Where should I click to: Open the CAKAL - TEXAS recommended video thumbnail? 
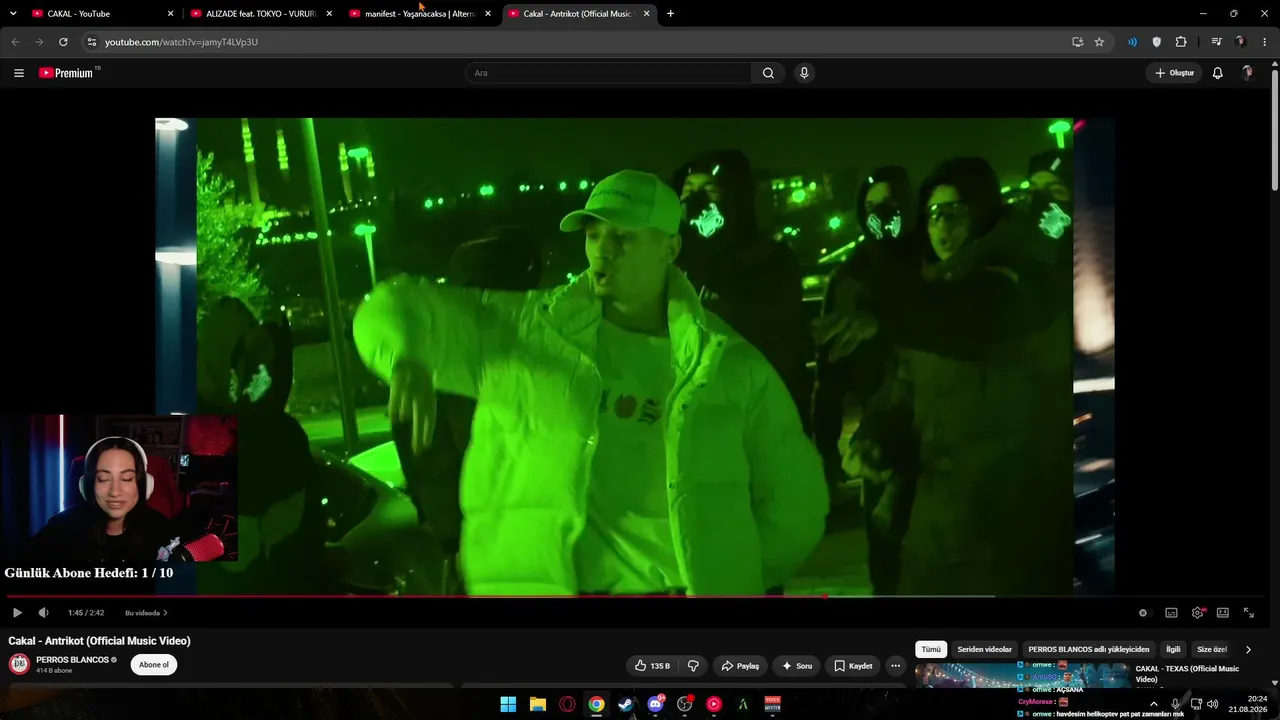pos(1021,676)
